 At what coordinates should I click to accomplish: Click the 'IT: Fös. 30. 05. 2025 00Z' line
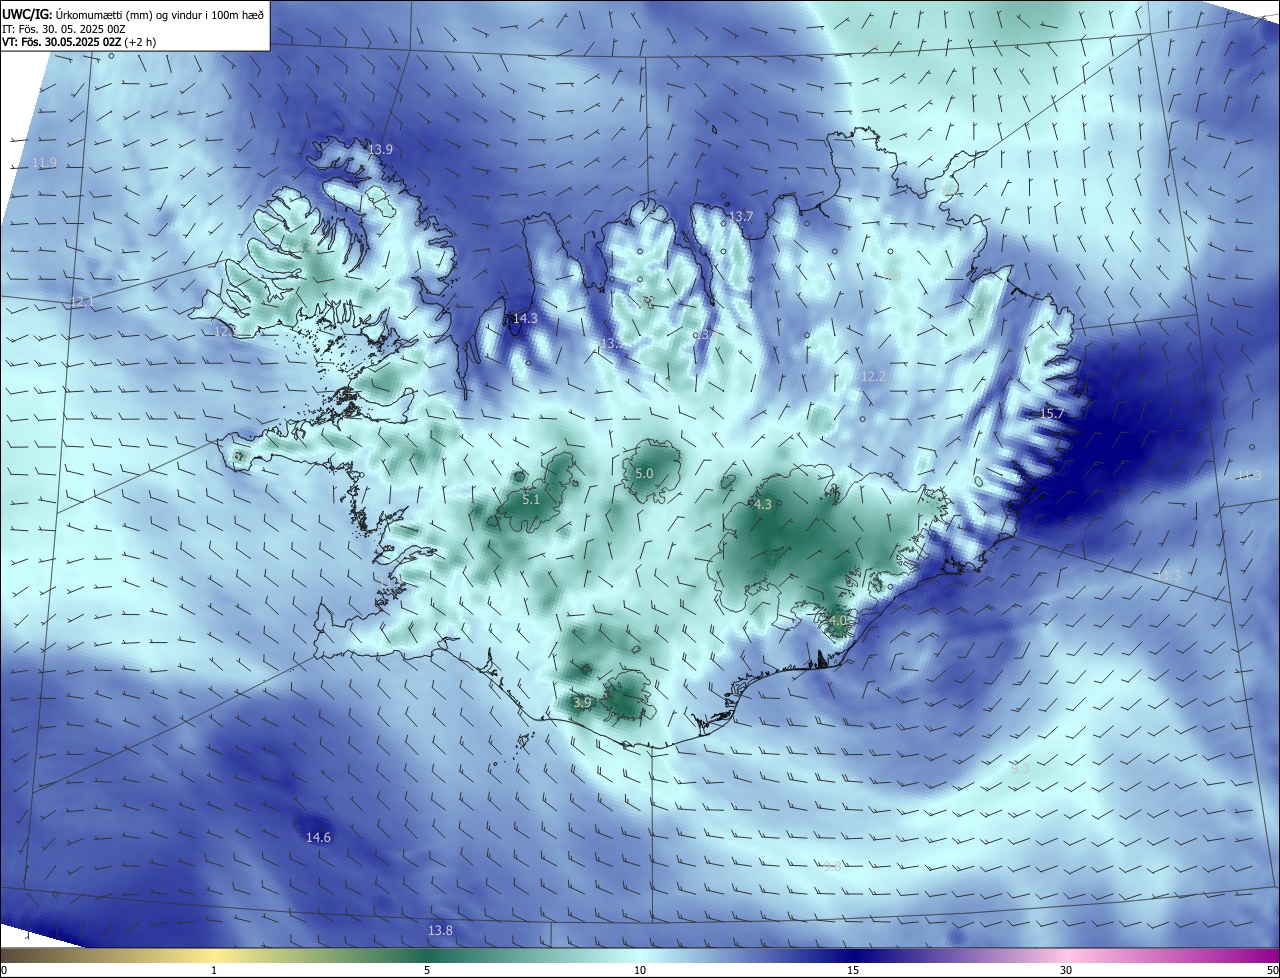click(63, 28)
